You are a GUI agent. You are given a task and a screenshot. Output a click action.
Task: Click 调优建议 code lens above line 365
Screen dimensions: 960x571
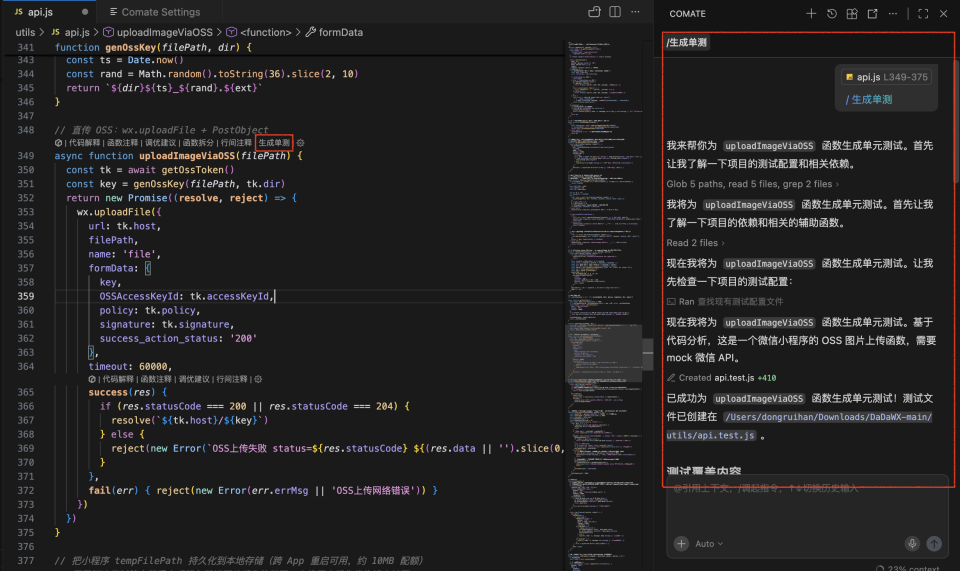pos(194,379)
